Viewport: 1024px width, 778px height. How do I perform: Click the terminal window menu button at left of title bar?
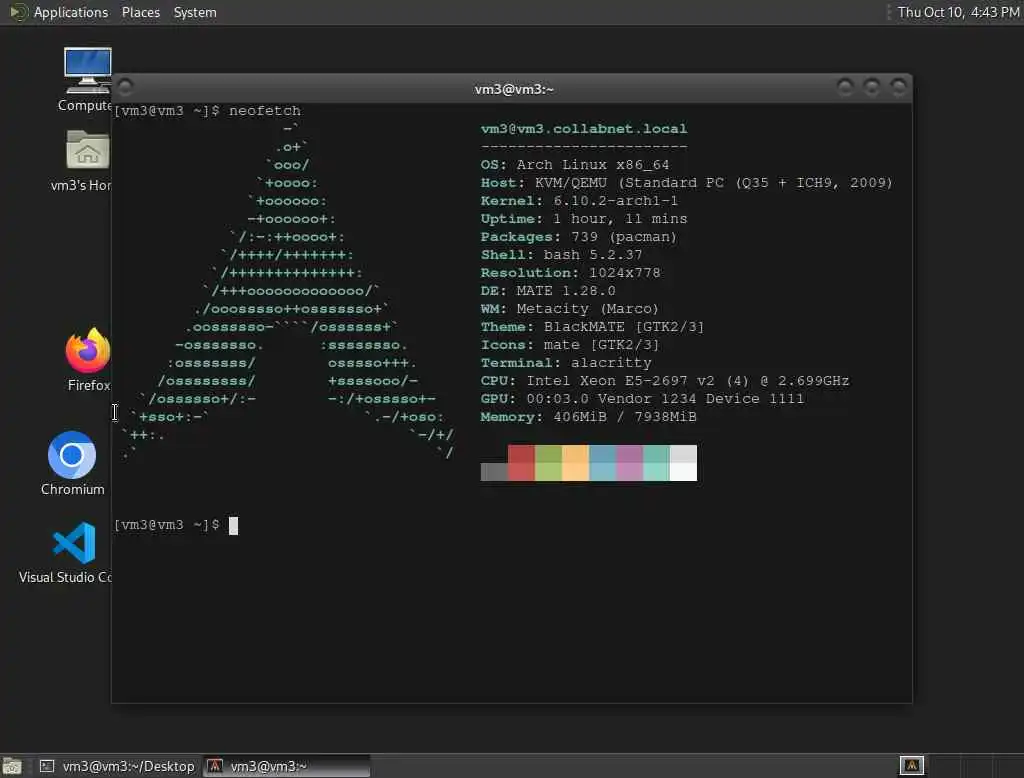coord(126,87)
